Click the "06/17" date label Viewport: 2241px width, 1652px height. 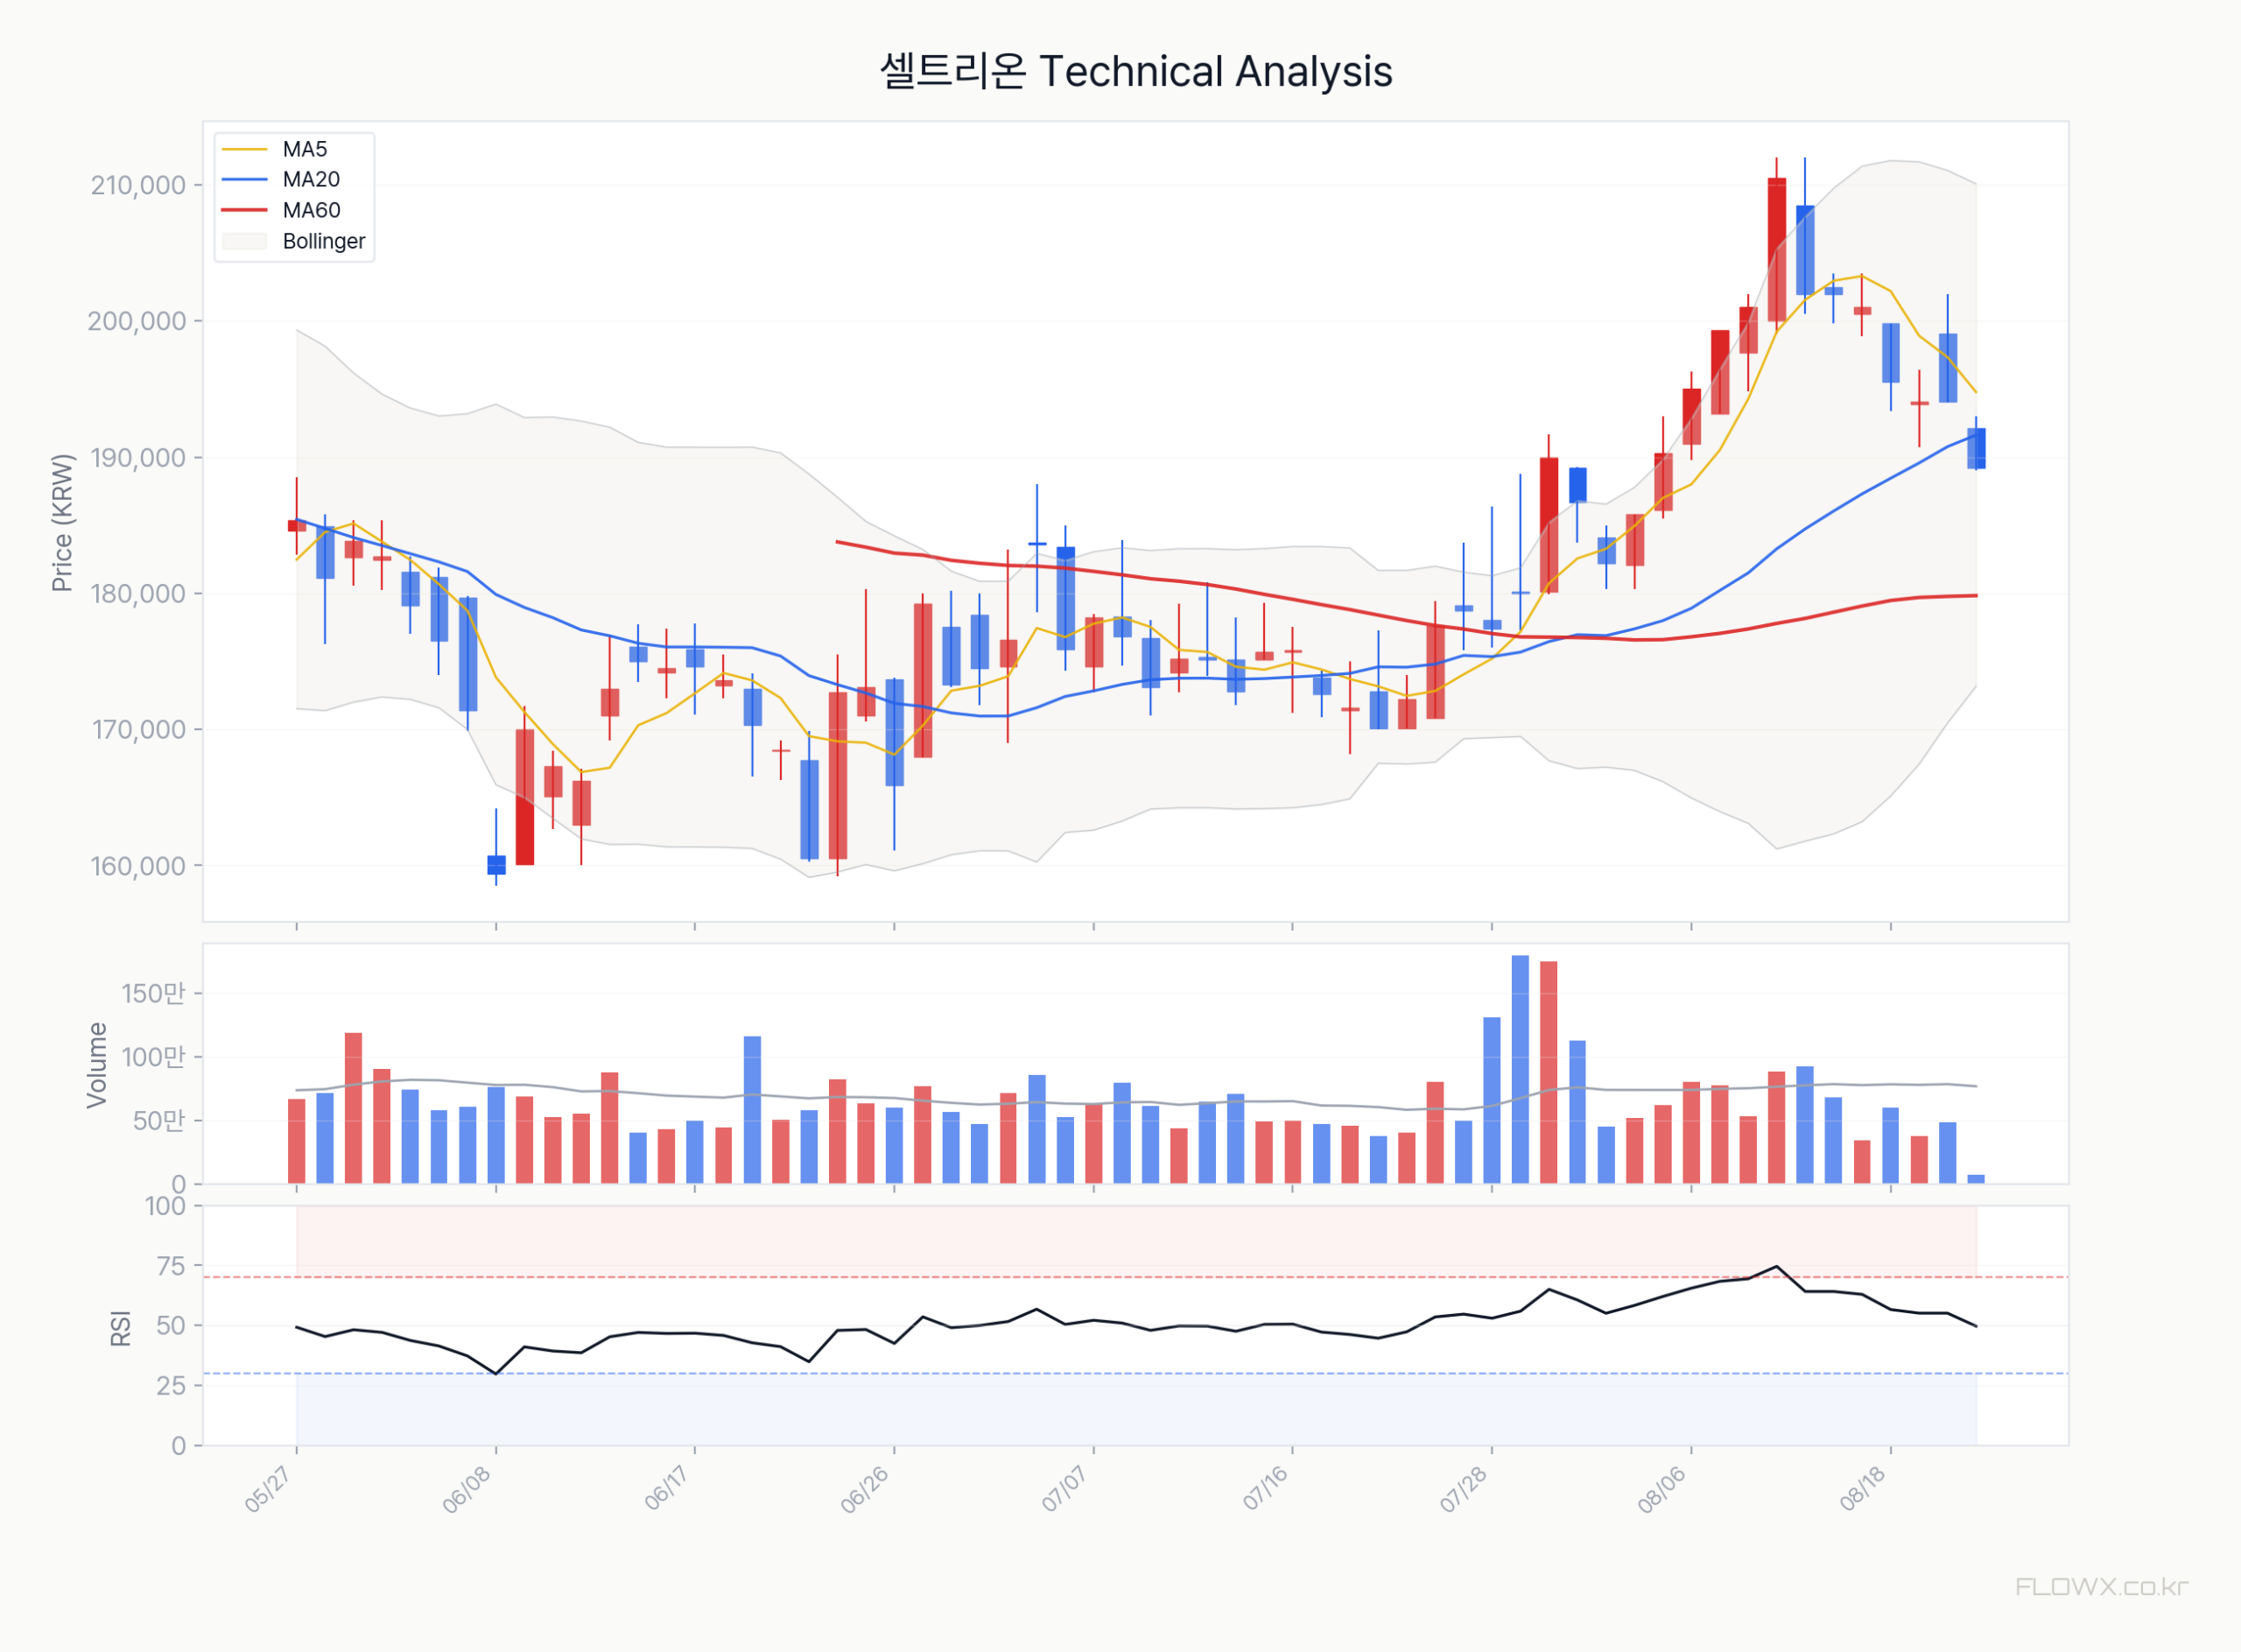666,1489
